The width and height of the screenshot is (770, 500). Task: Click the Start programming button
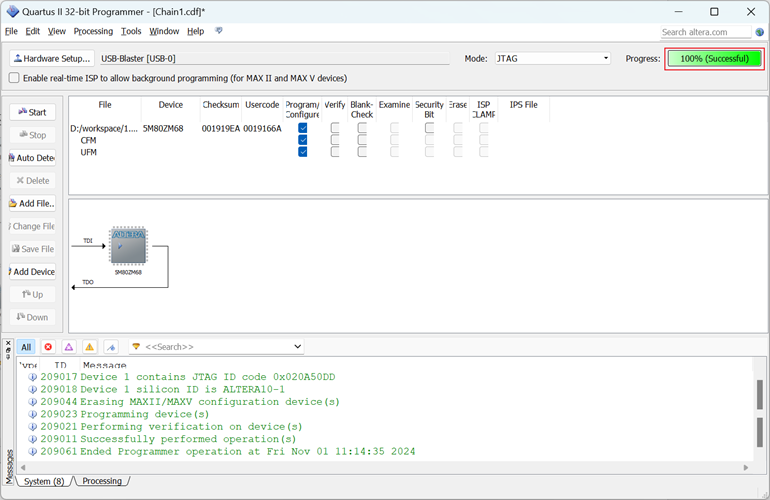tap(32, 112)
